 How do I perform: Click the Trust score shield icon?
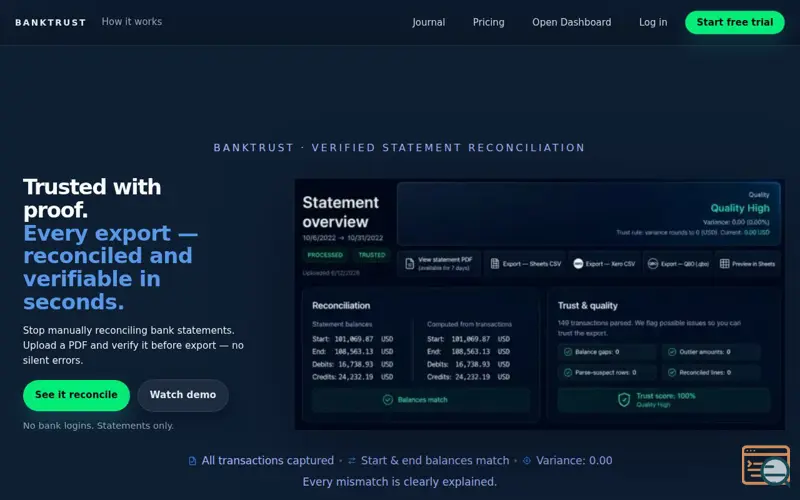624,400
